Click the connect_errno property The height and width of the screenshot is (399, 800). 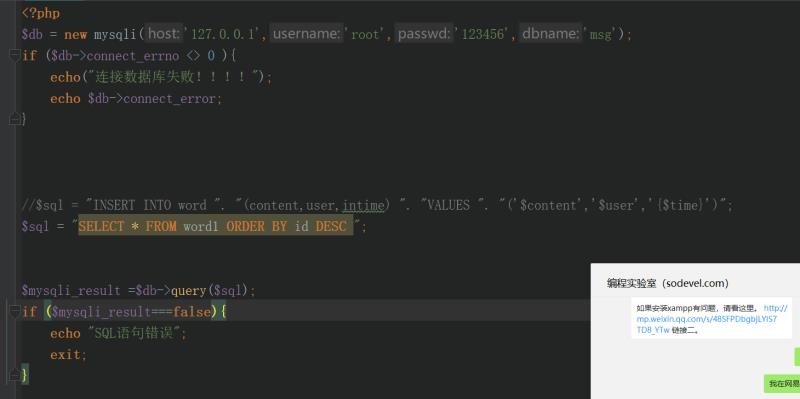[x=133, y=56]
